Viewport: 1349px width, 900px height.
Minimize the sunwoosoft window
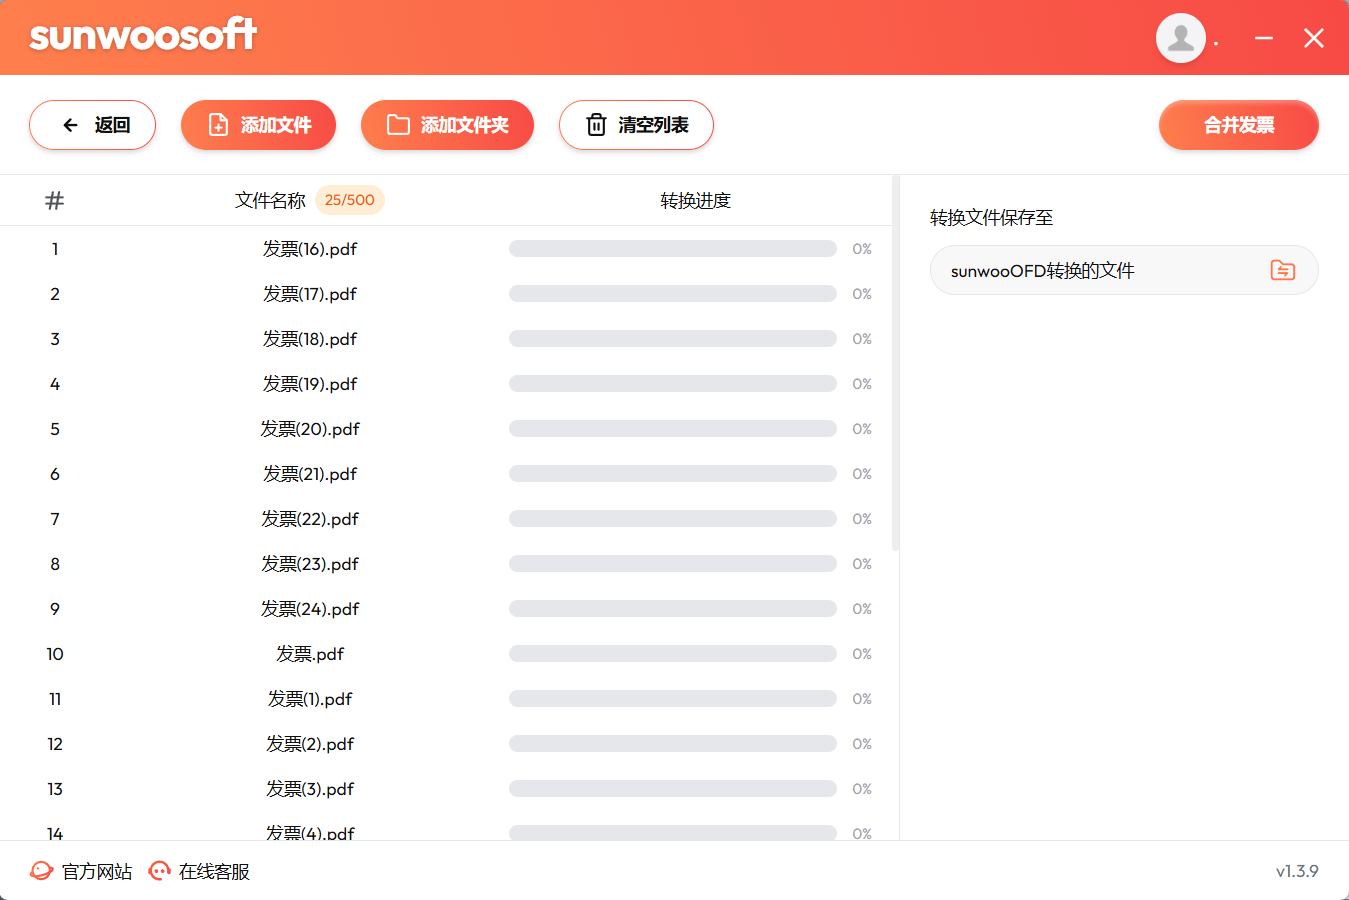[1264, 38]
